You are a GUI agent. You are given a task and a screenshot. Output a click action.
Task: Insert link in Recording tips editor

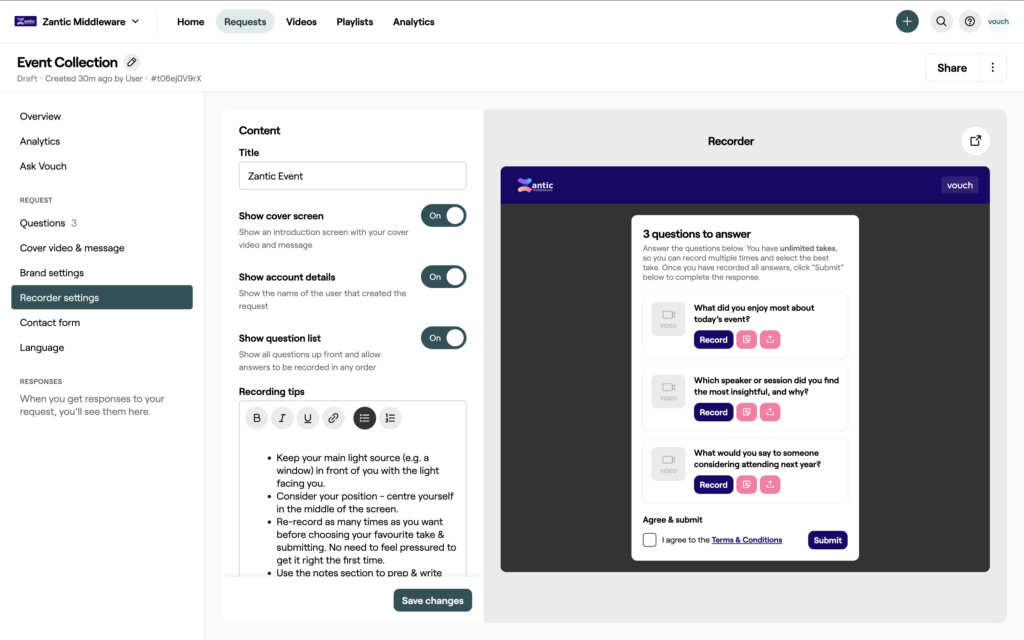333,418
